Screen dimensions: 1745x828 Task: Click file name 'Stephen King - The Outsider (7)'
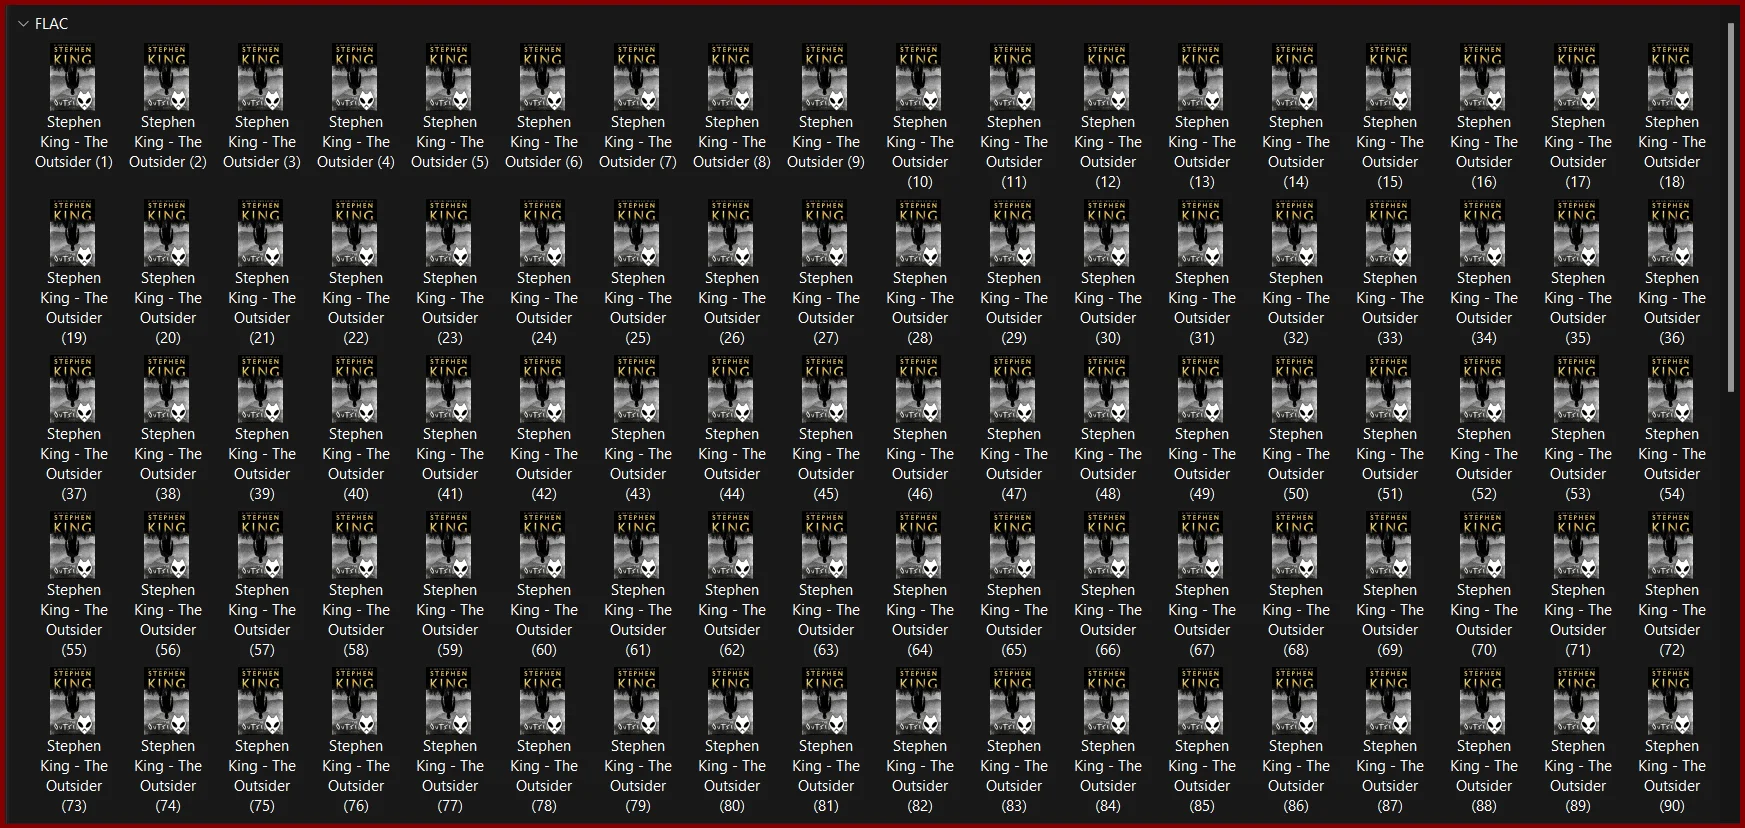pos(638,142)
